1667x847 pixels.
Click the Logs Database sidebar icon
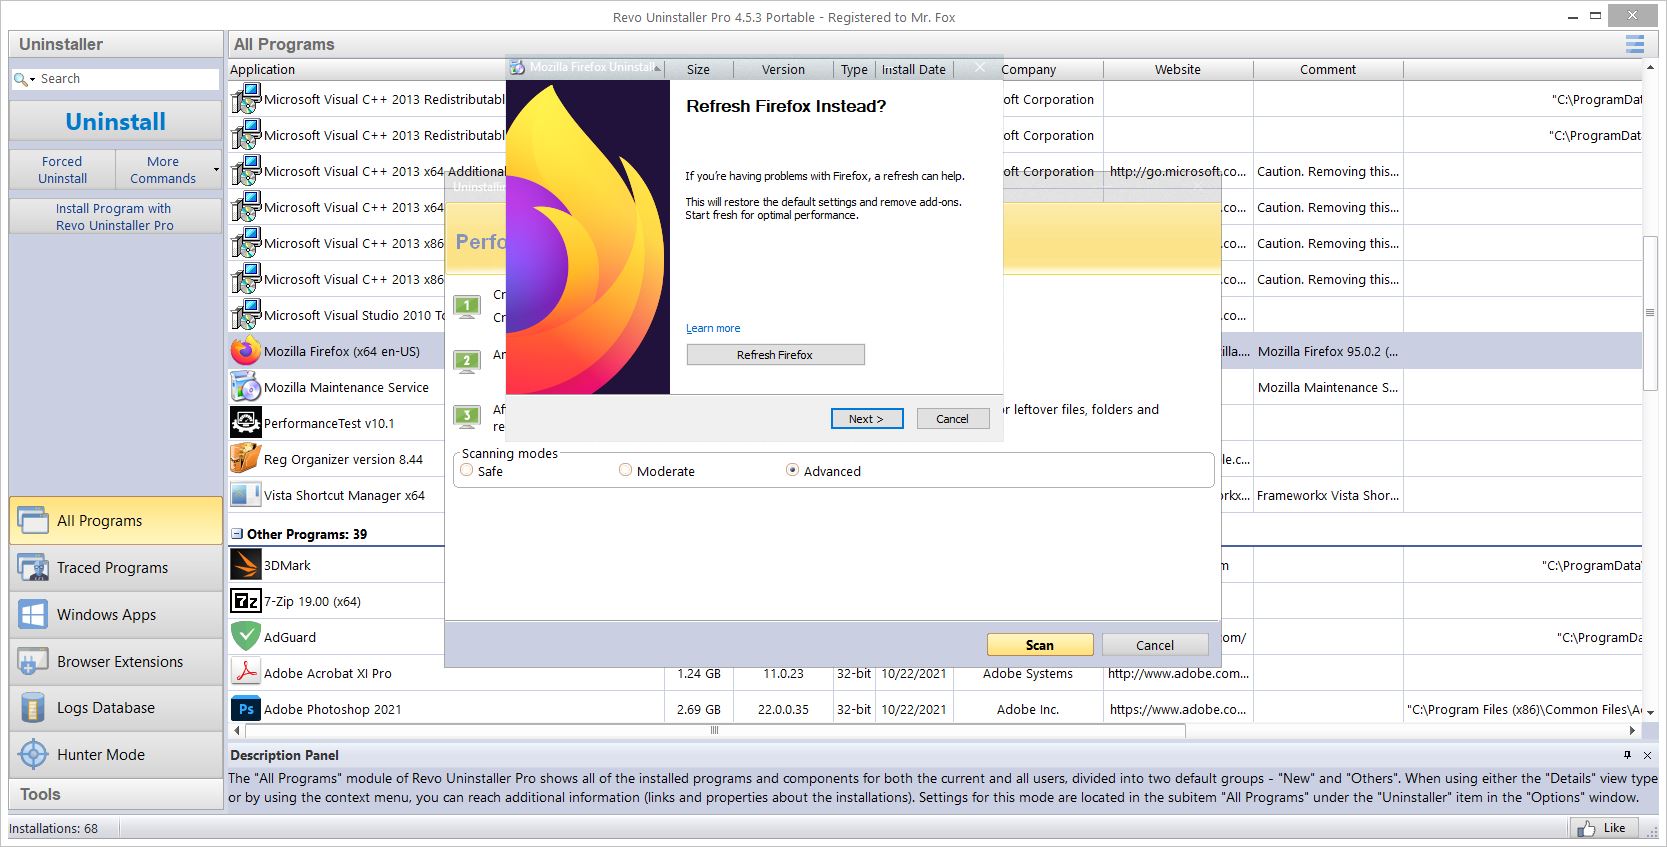click(x=33, y=708)
